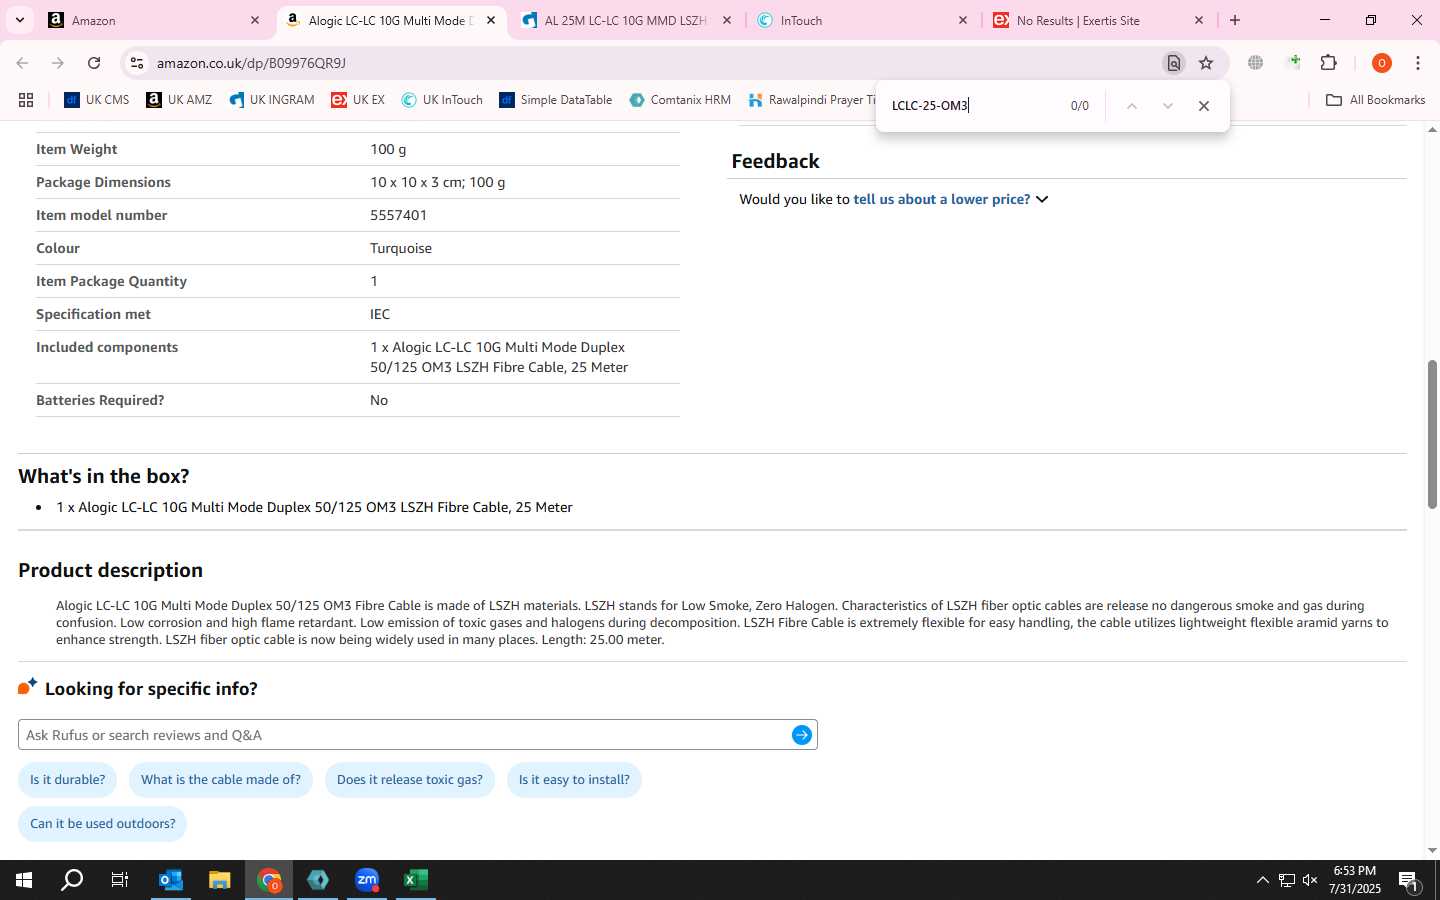1440x900 pixels.
Task: Open Windows taskbar search
Action: click(x=72, y=880)
